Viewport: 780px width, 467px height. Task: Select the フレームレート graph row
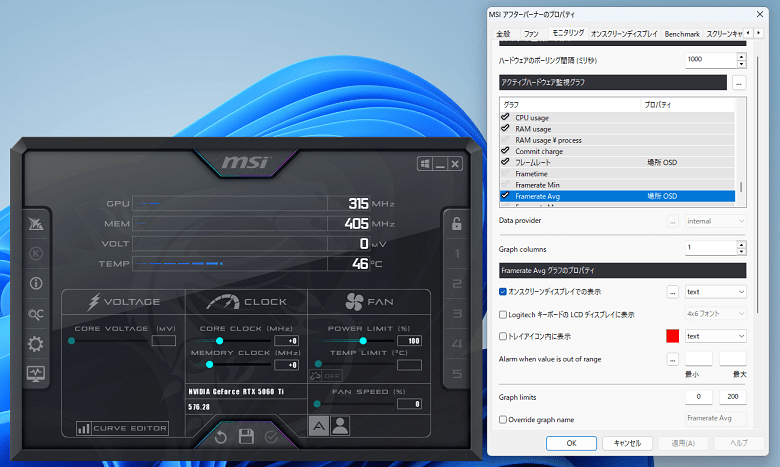click(617, 162)
